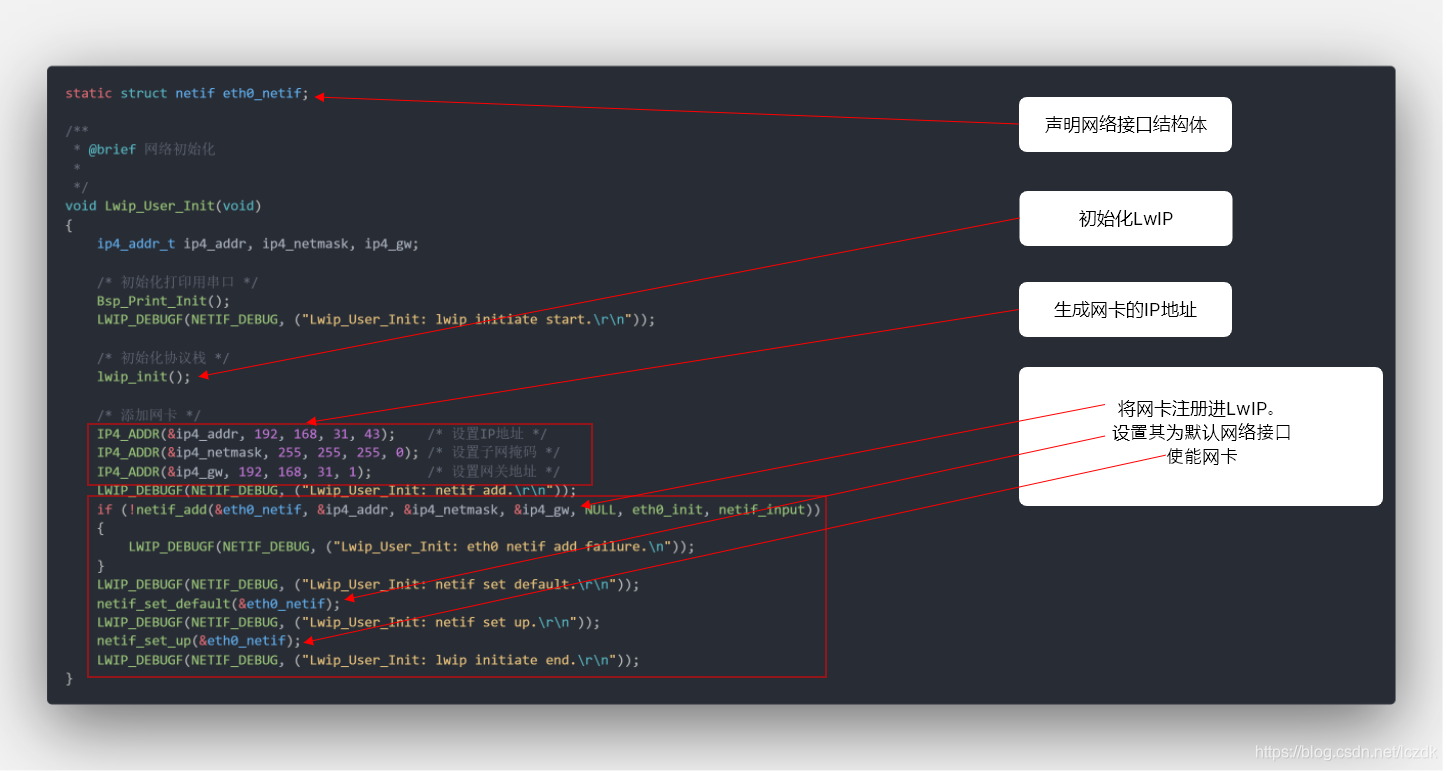Click the 'netif_set_up(&eth0_netif);' call
1447x771 pixels.
click(199, 640)
